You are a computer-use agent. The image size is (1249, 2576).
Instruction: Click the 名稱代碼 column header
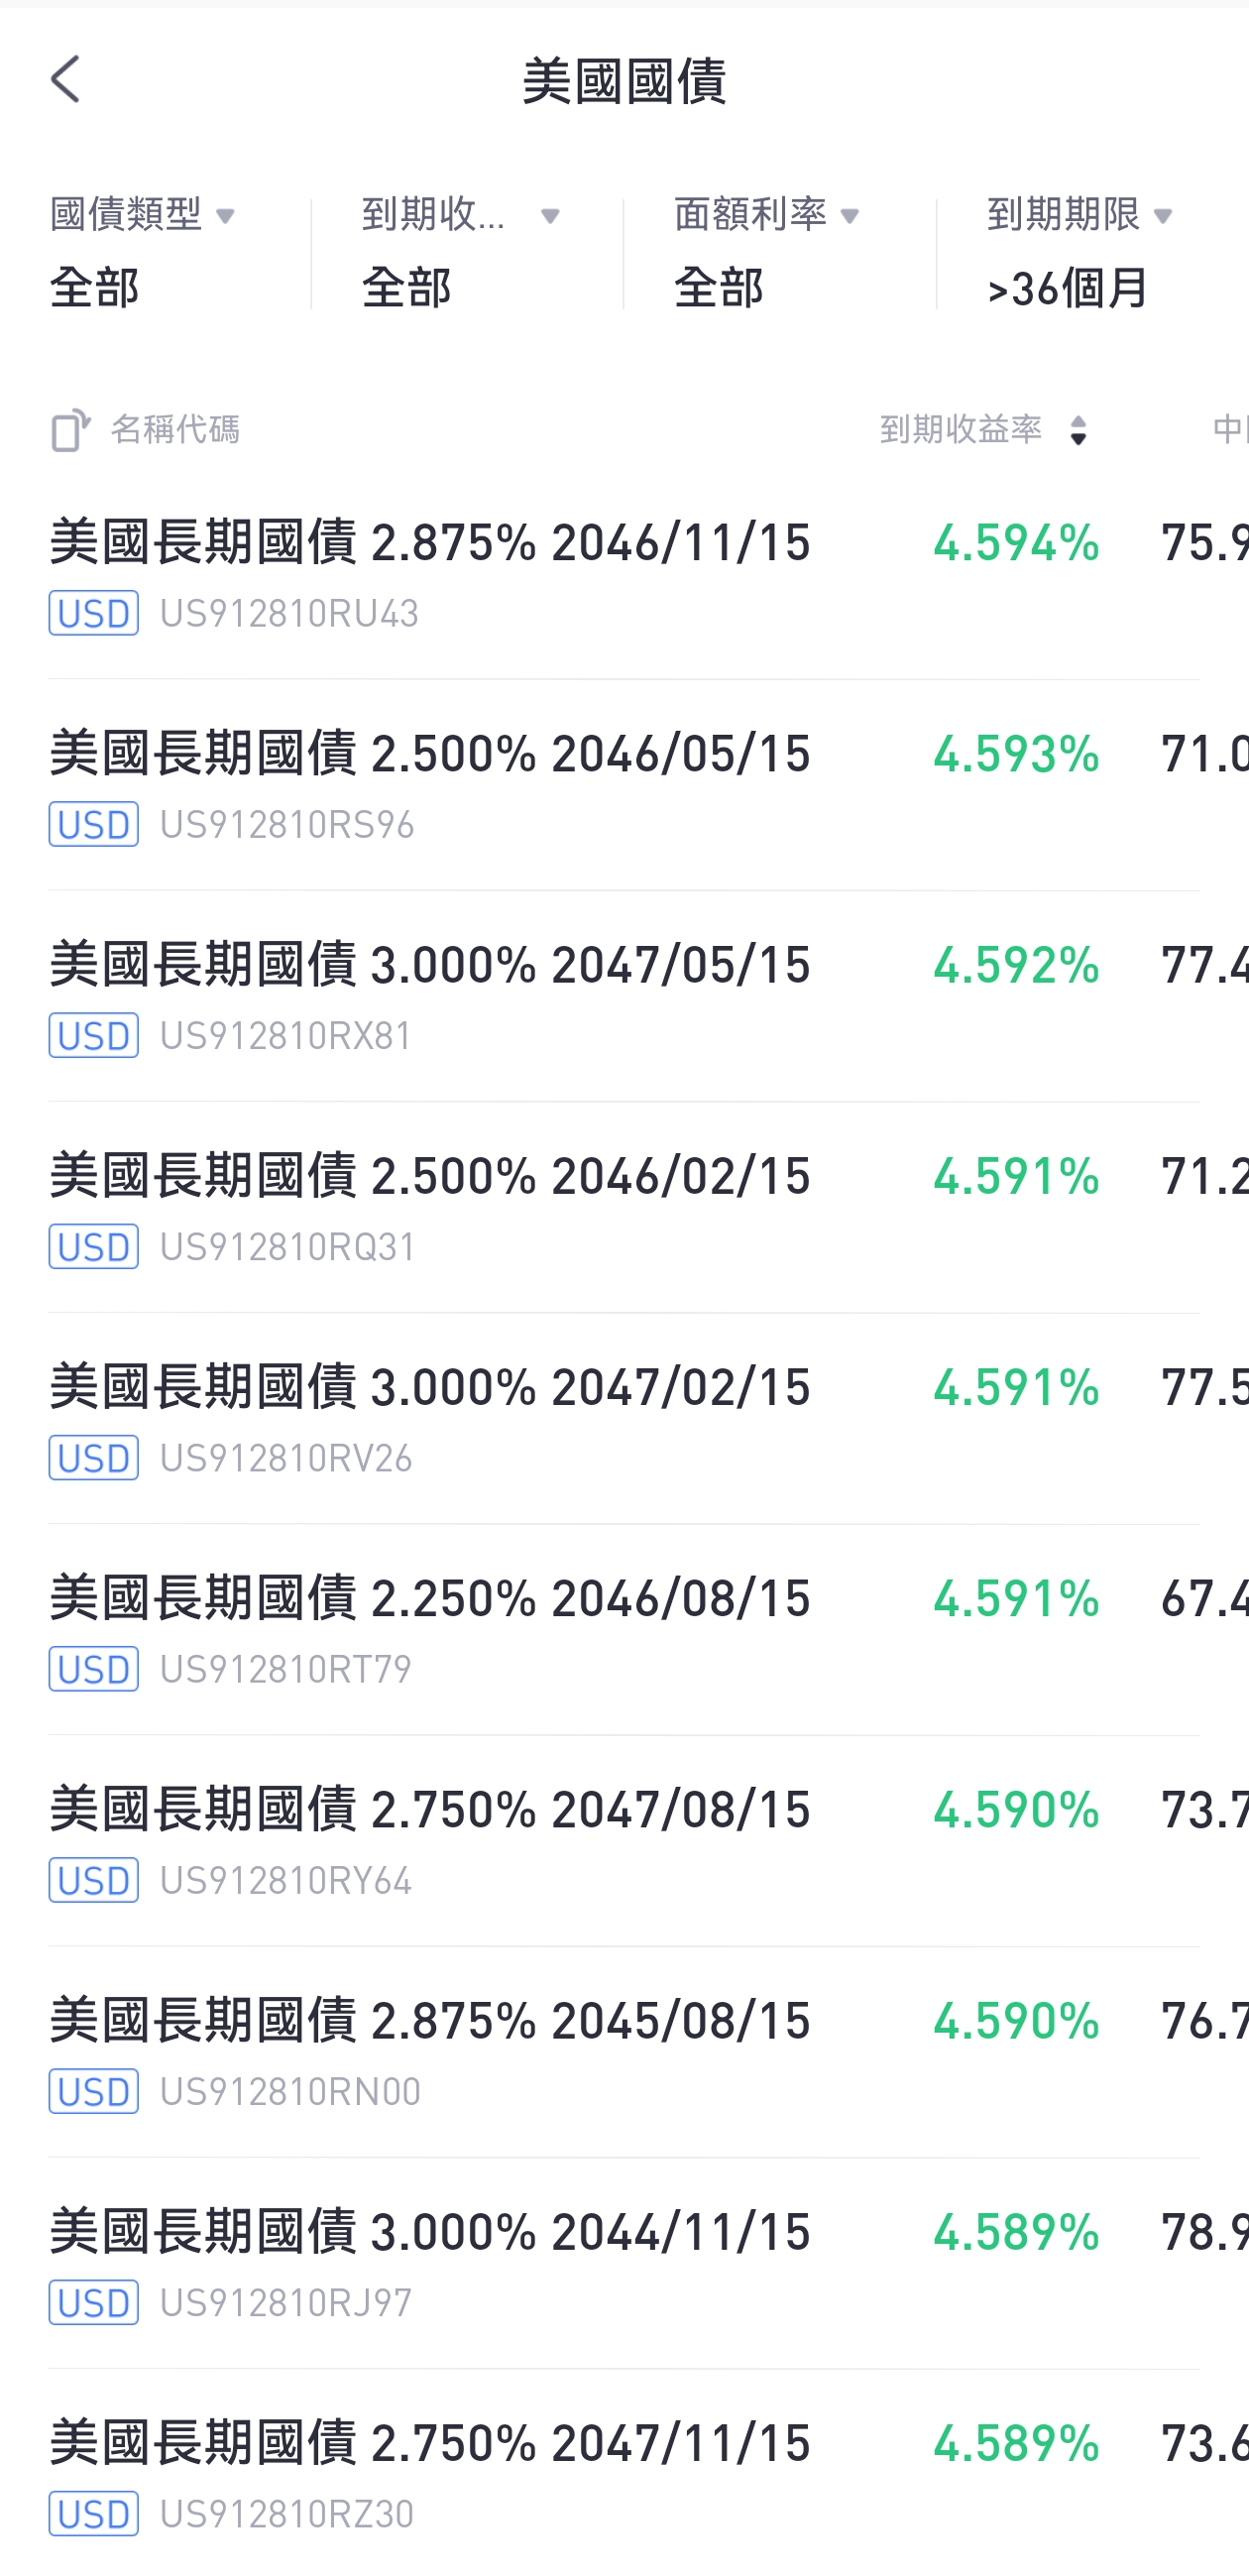point(175,430)
